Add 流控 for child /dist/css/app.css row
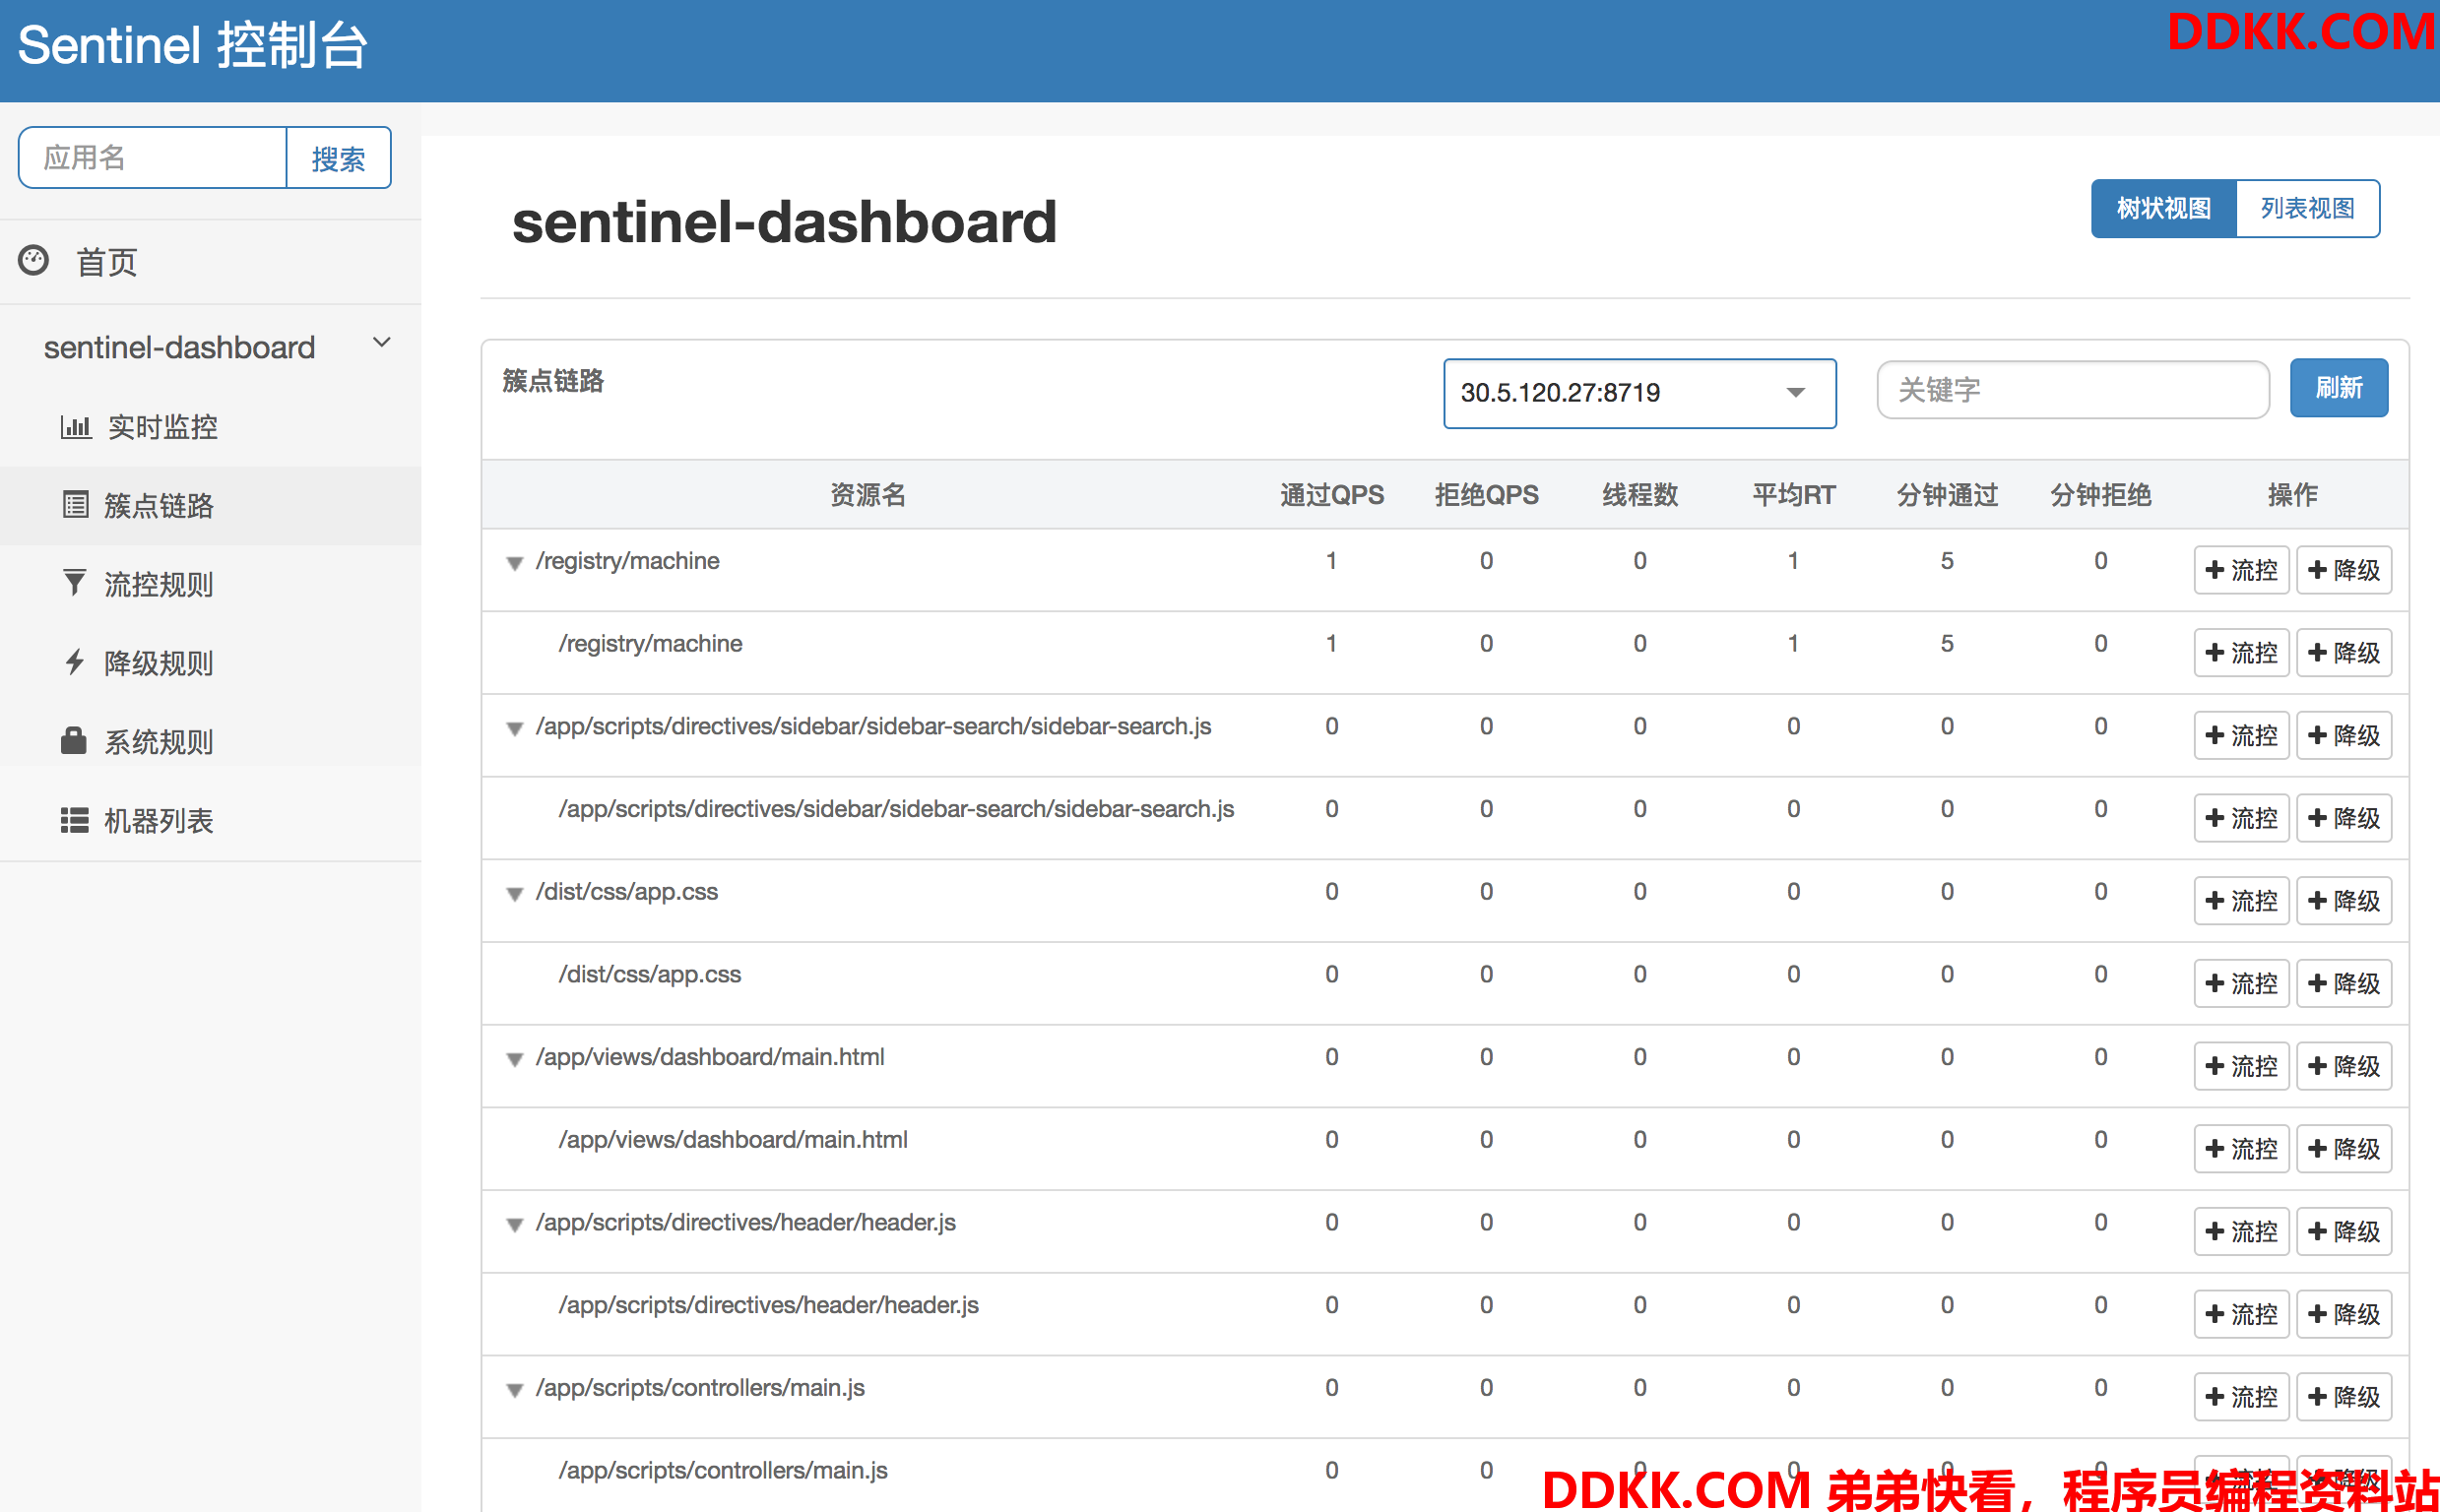 [x=2241, y=984]
